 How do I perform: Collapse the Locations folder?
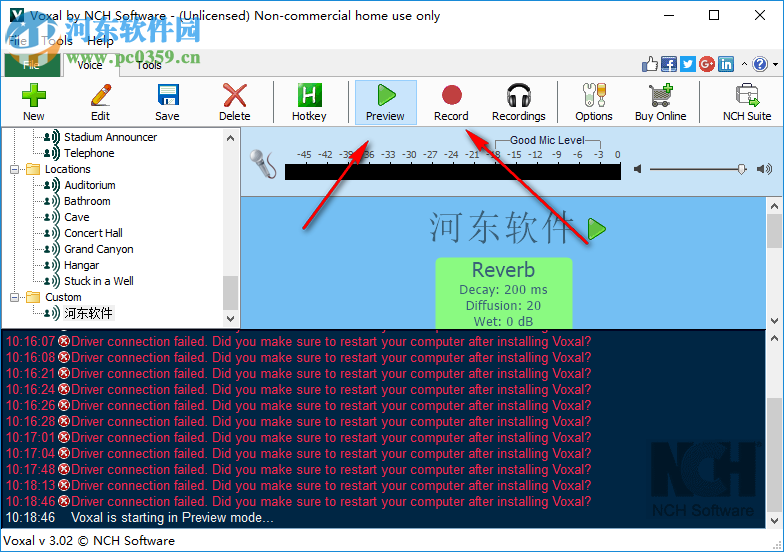14,169
